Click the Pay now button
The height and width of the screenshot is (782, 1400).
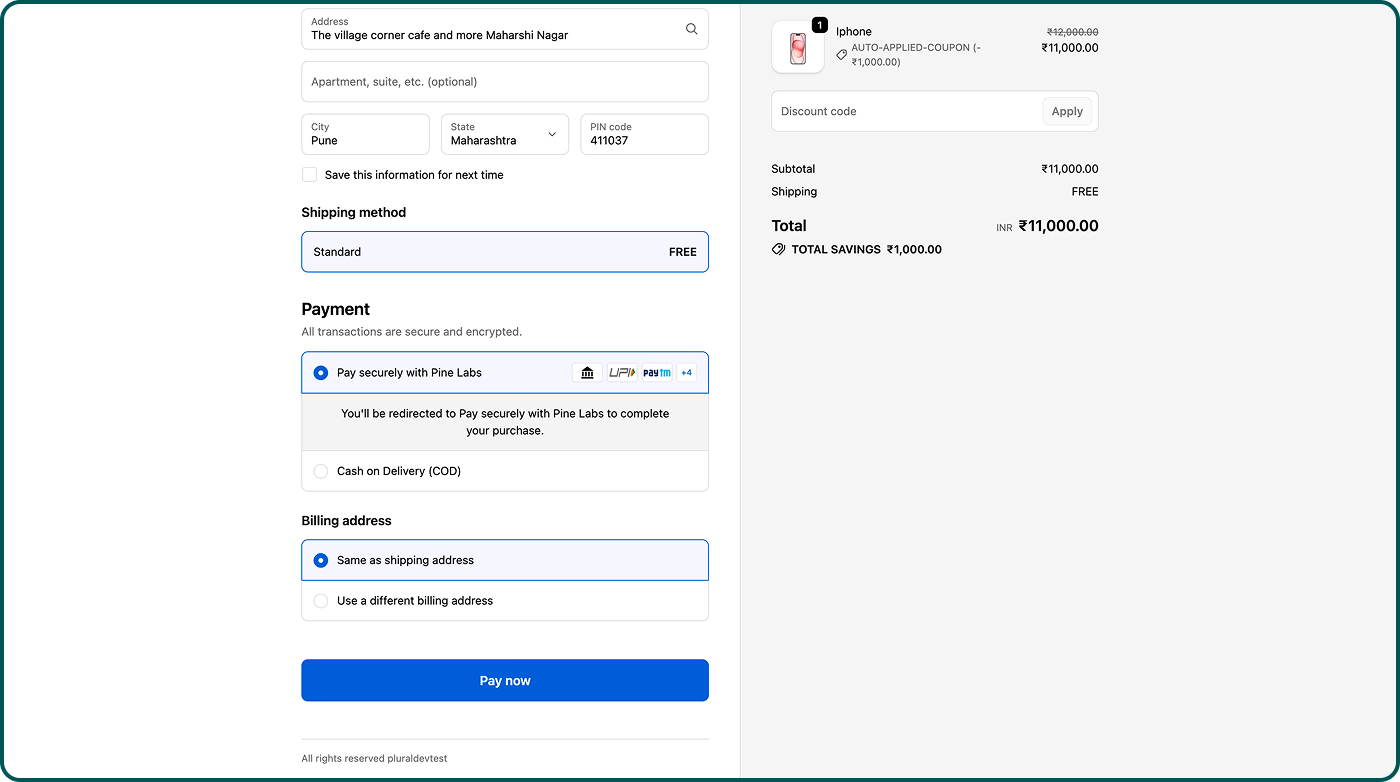505,680
